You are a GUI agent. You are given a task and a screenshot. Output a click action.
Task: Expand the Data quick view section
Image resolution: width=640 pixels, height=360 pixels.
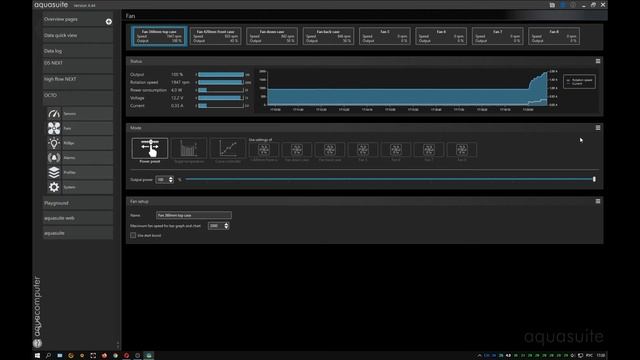coord(78,36)
